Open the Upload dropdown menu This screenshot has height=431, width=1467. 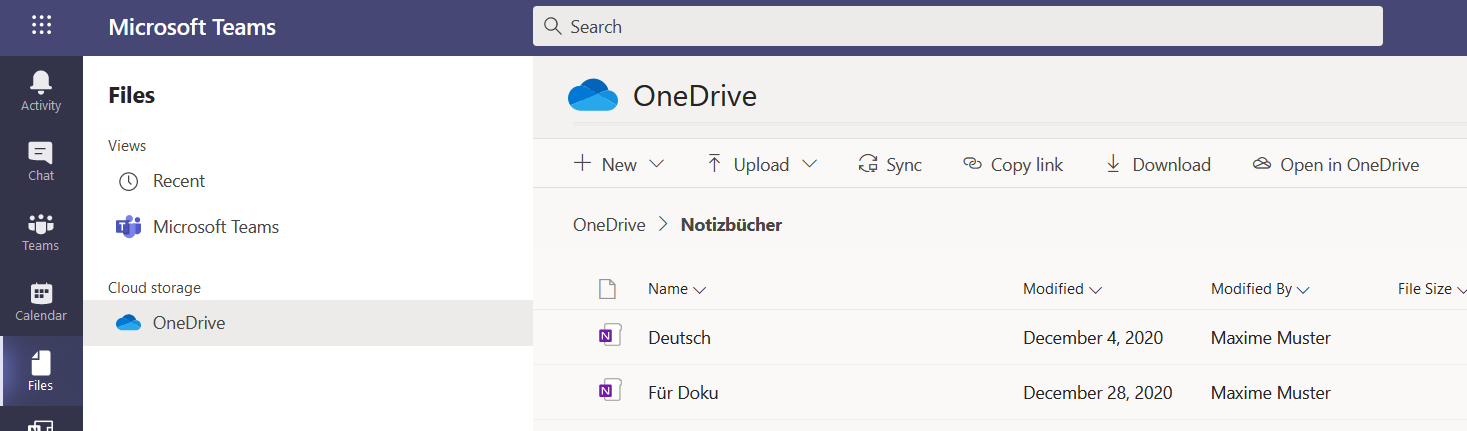click(762, 164)
